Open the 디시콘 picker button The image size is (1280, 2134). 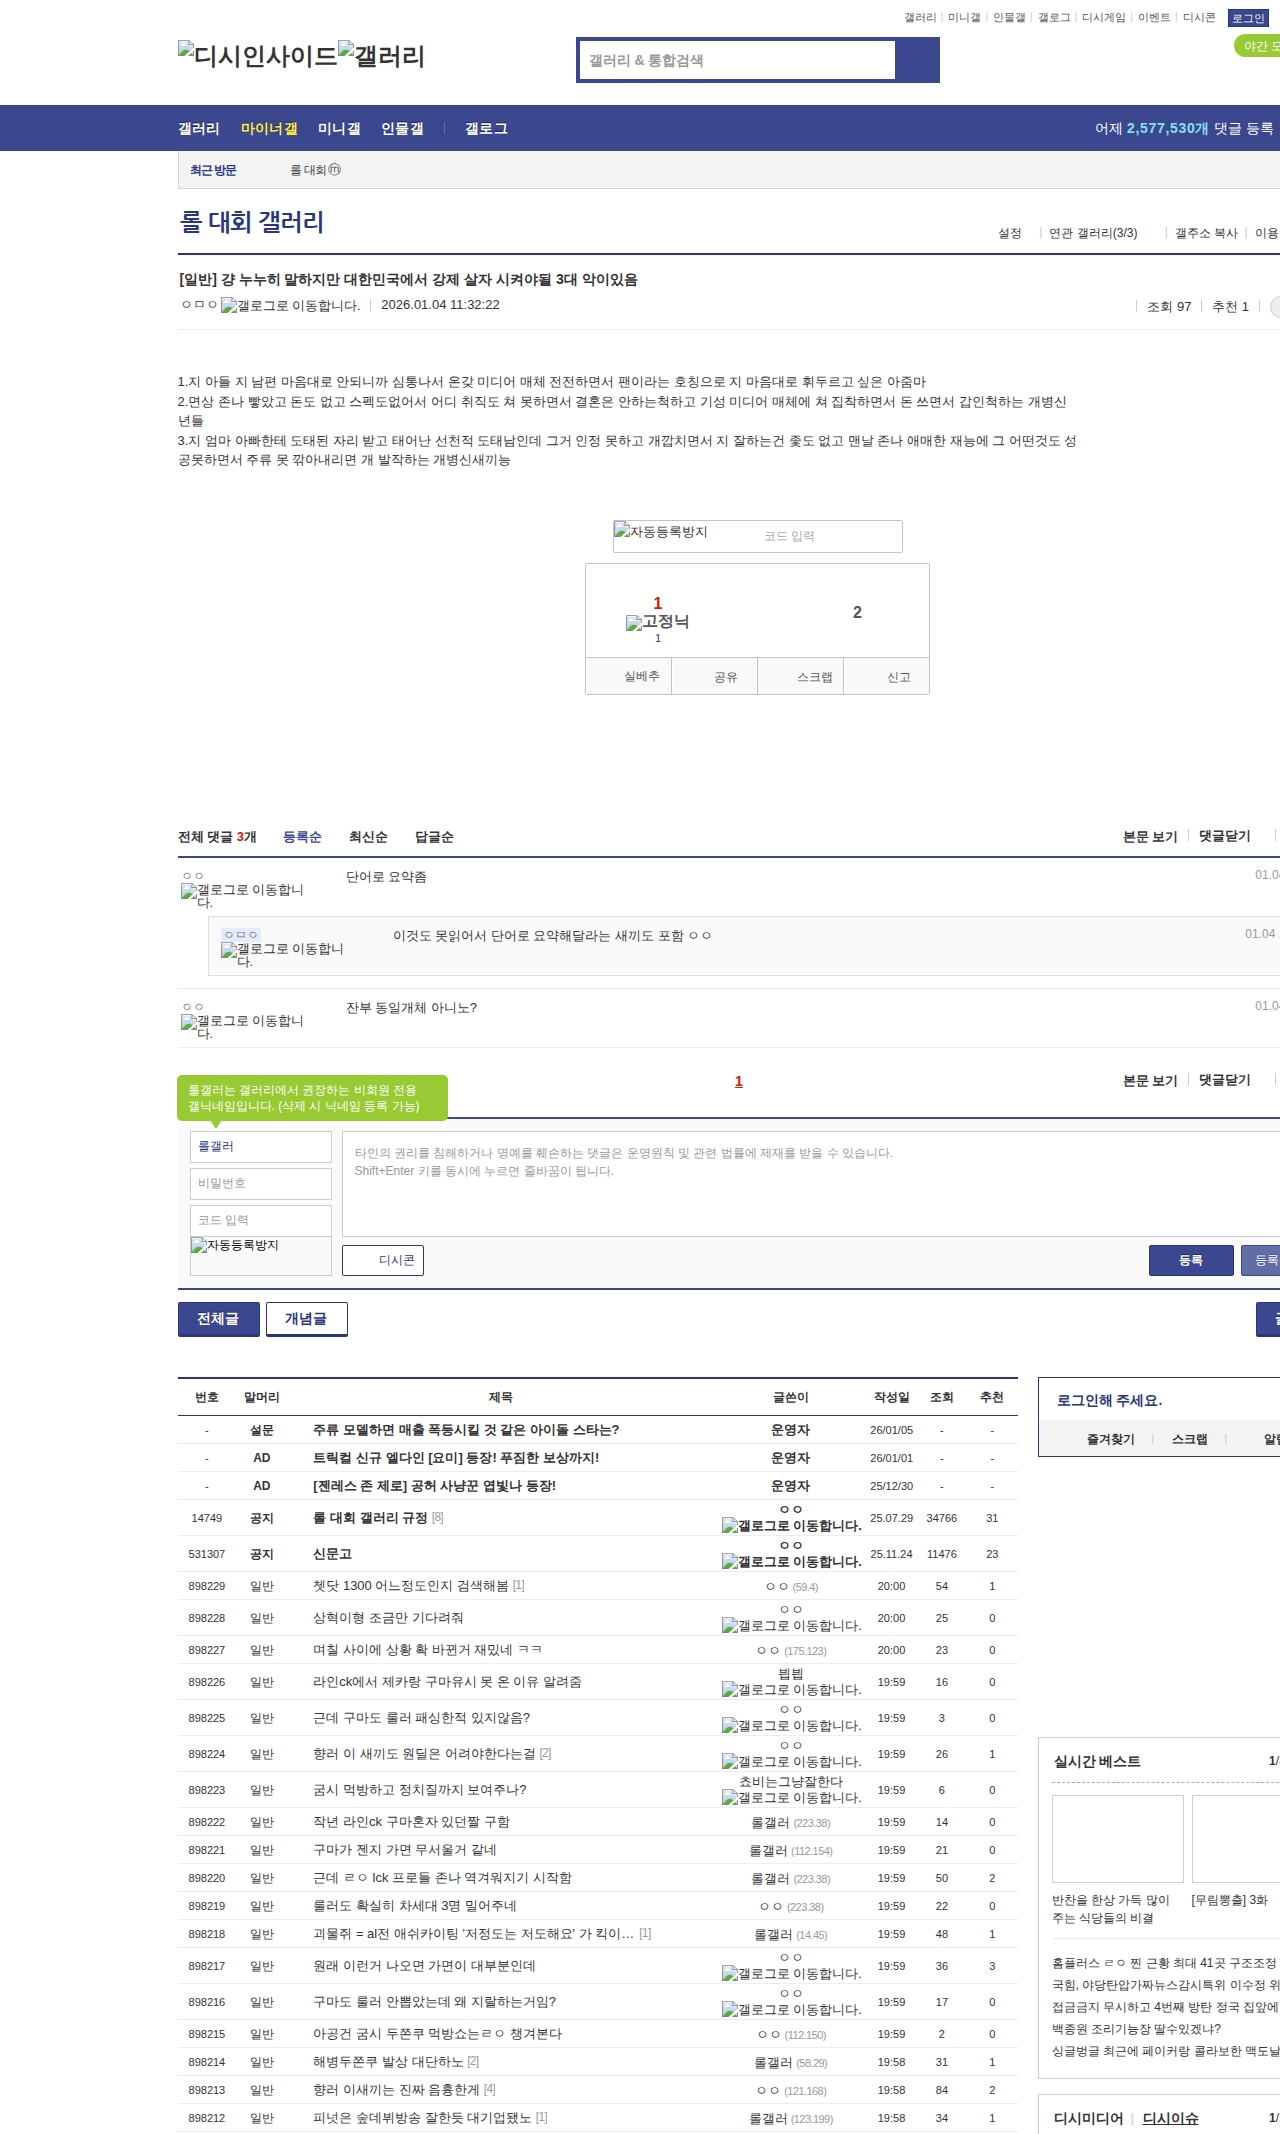pos(383,1260)
